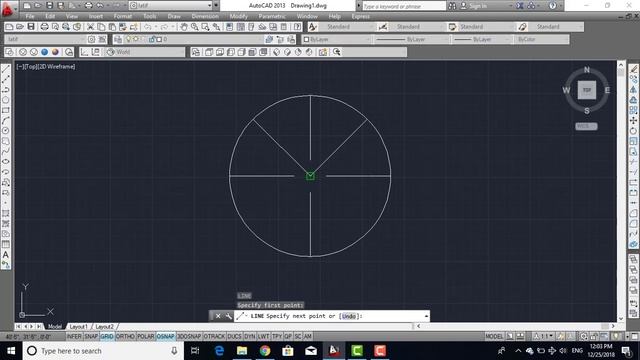Viewport: 640px width, 360px height.
Task: Click the Zoom Realtime magnifier icon
Action: [x=195, y=27]
